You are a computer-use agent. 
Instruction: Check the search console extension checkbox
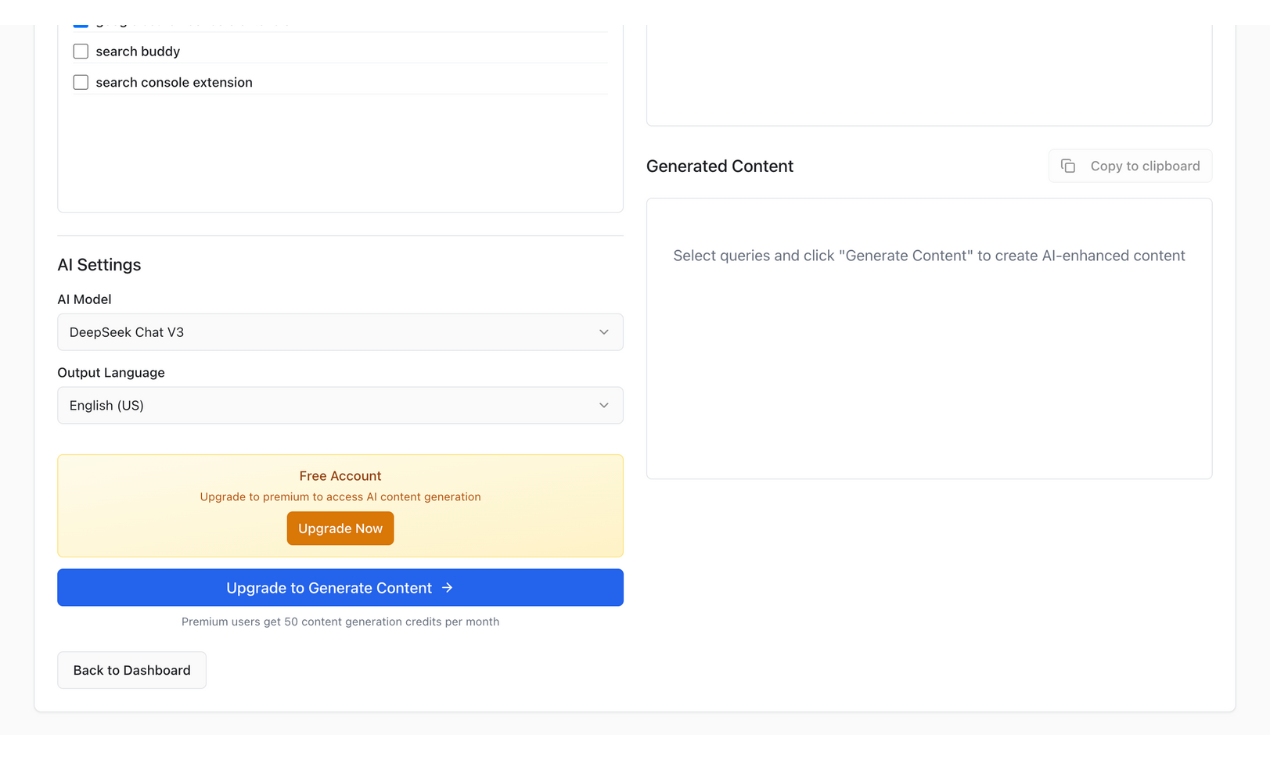[81, 82]
